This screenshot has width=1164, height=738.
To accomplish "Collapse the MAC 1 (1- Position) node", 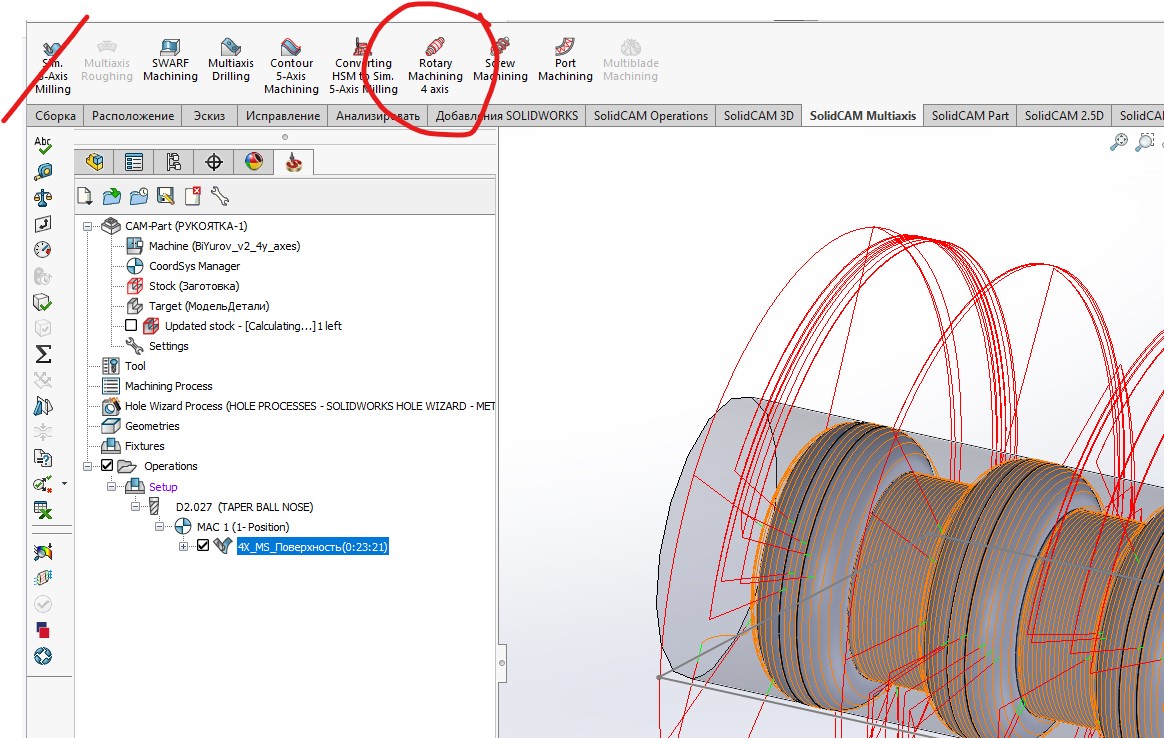I will point(159,526).
